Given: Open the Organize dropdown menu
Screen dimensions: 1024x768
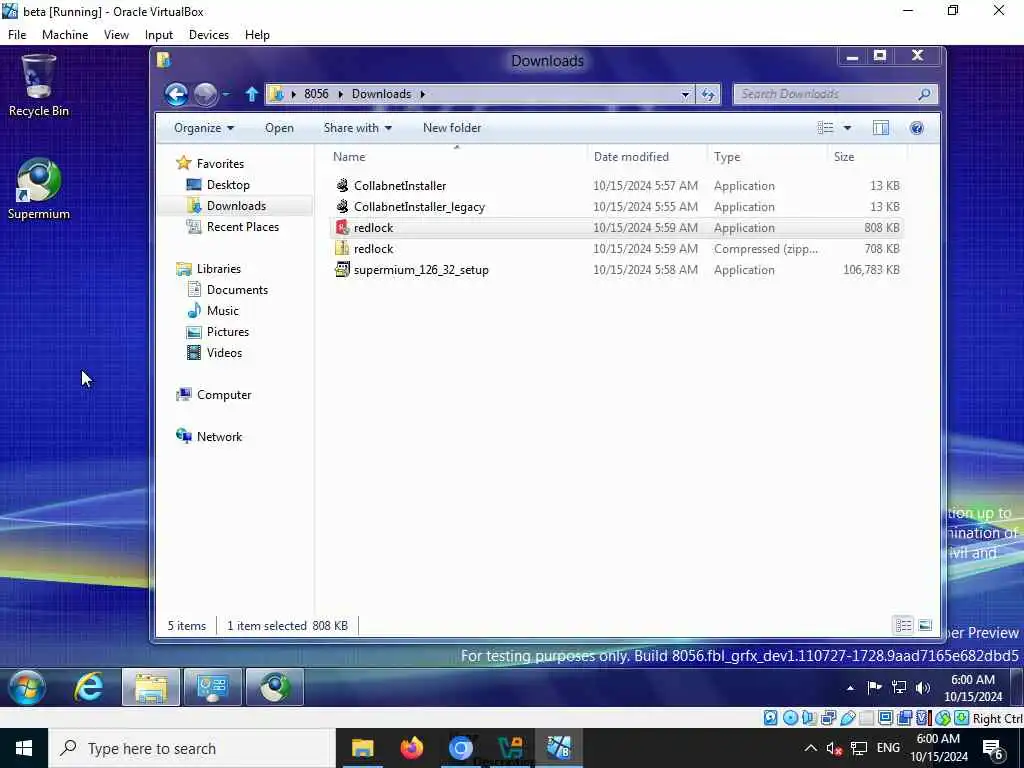Looking at the screenshot, I should coord(204,128).
